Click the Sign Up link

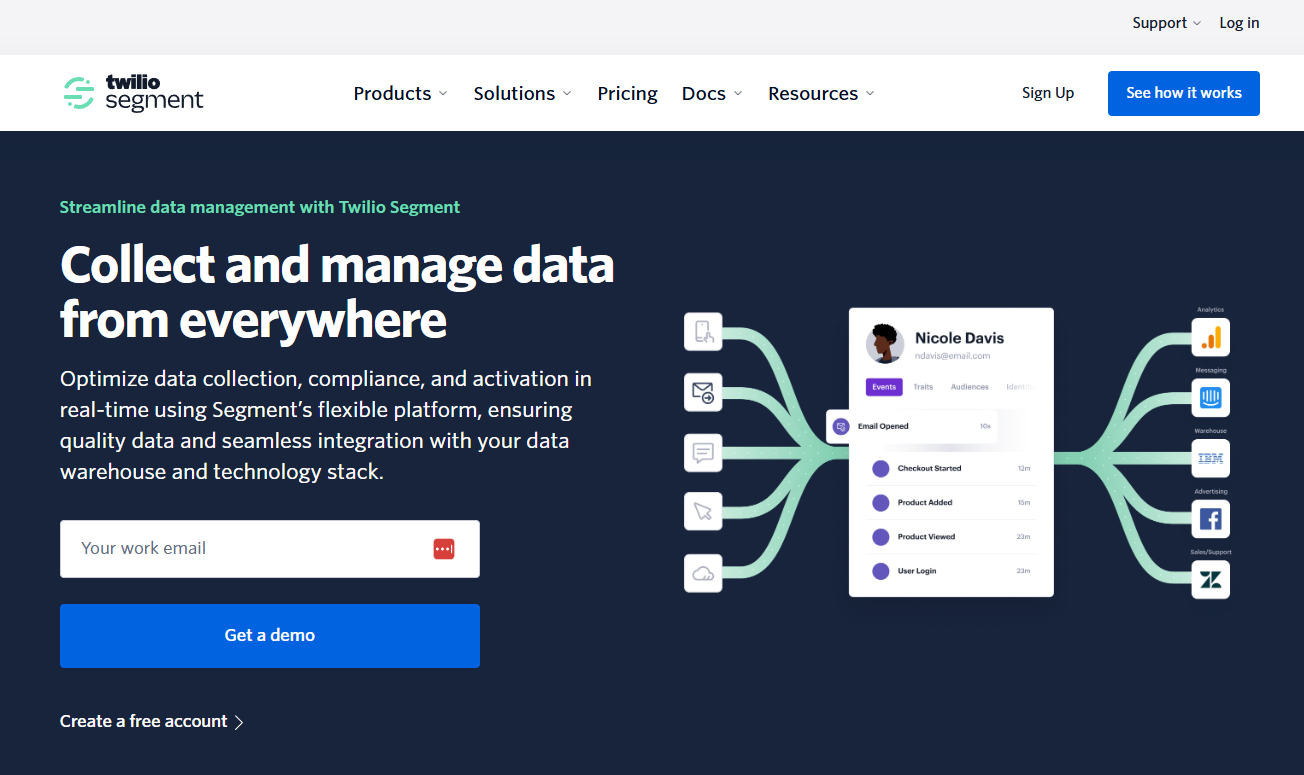coord(1048,93)
